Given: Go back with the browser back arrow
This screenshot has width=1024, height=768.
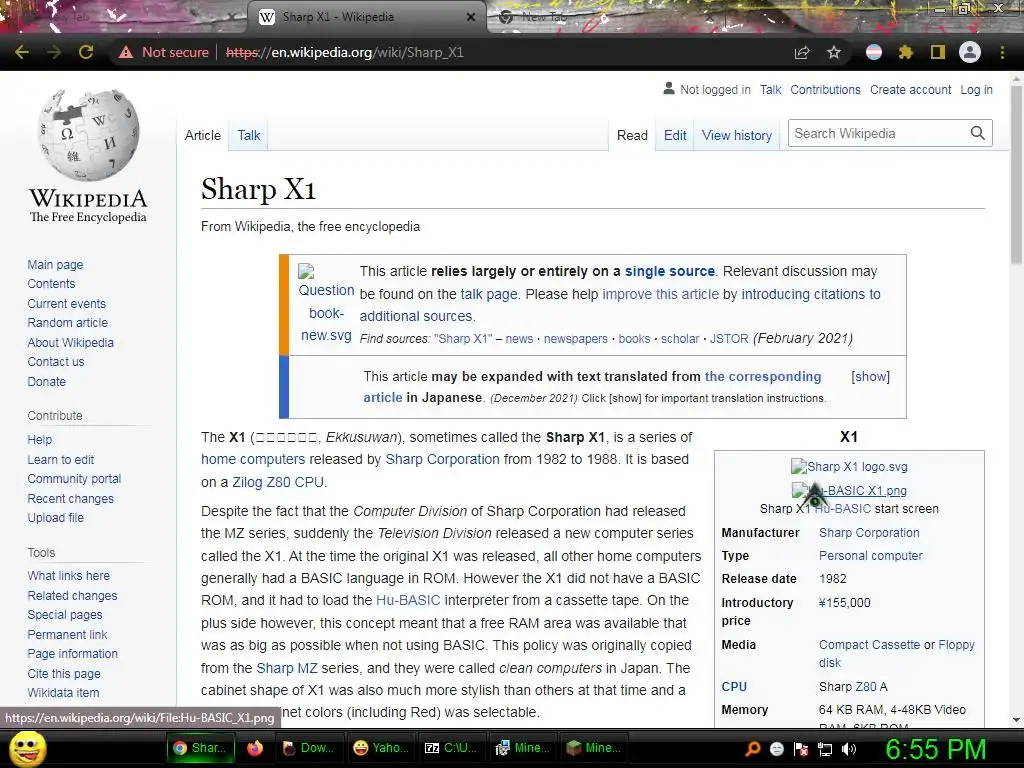Looking at the screenshot, I should 22,52.
